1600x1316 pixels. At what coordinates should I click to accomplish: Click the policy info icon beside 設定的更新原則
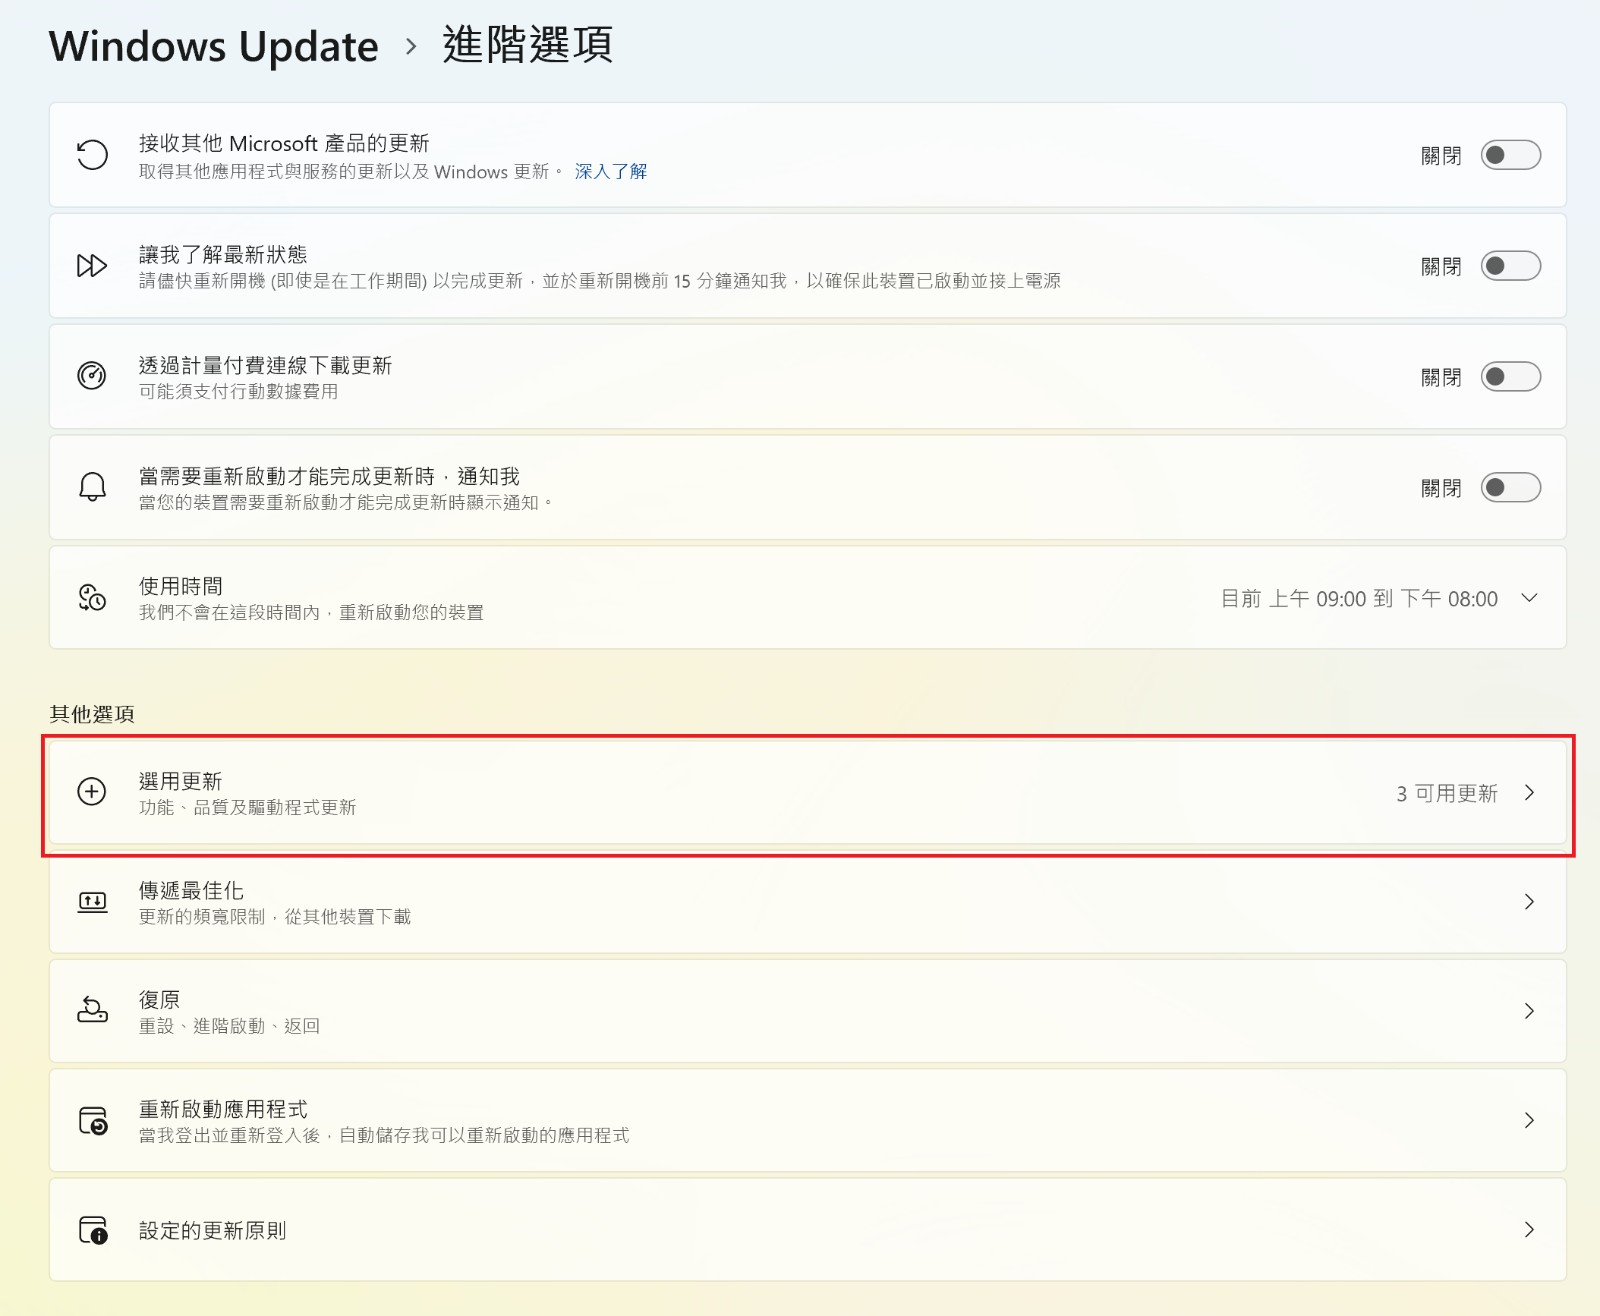coord(92,1230)
